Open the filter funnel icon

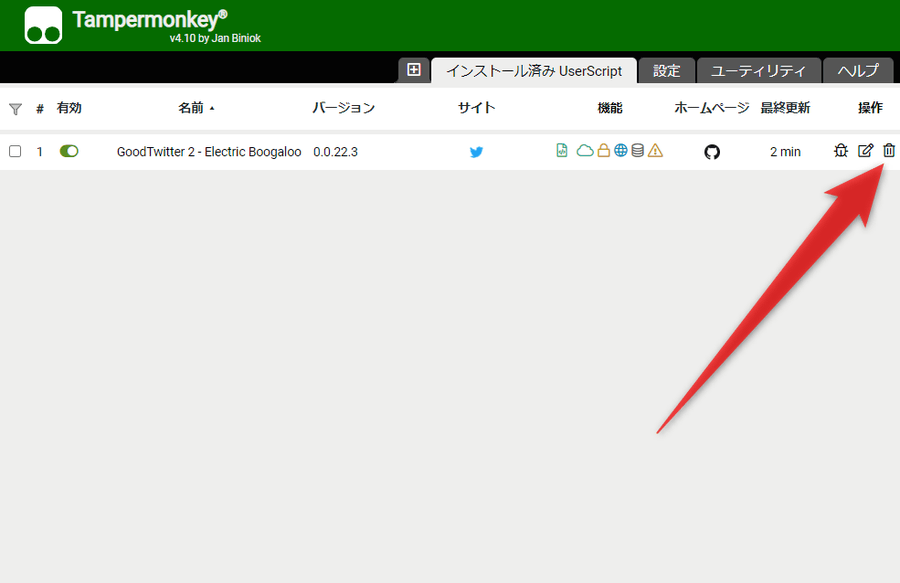point(15,108)
